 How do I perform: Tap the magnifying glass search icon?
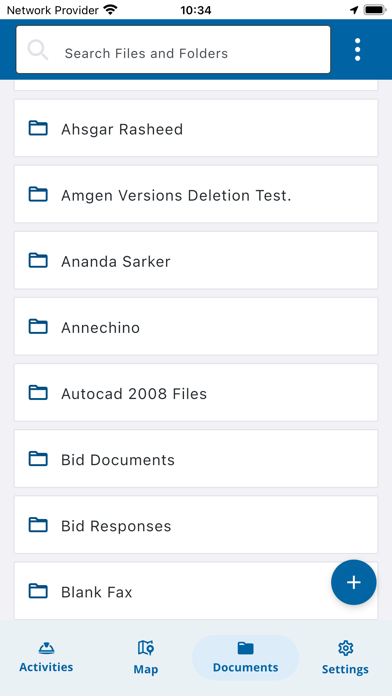pos(38,50)
